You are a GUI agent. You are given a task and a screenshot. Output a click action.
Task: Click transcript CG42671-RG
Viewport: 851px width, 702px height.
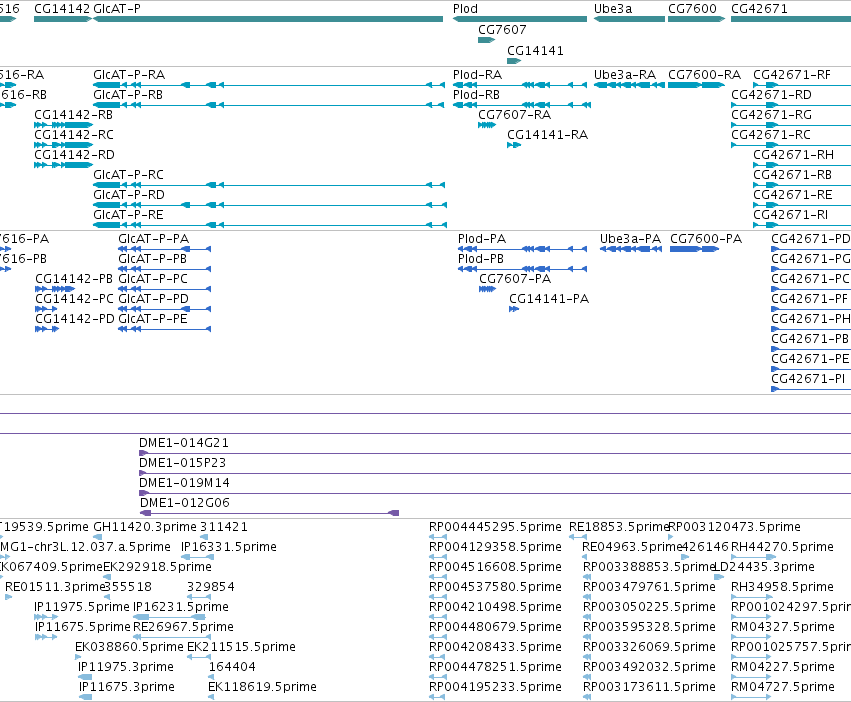pos(791,125)
